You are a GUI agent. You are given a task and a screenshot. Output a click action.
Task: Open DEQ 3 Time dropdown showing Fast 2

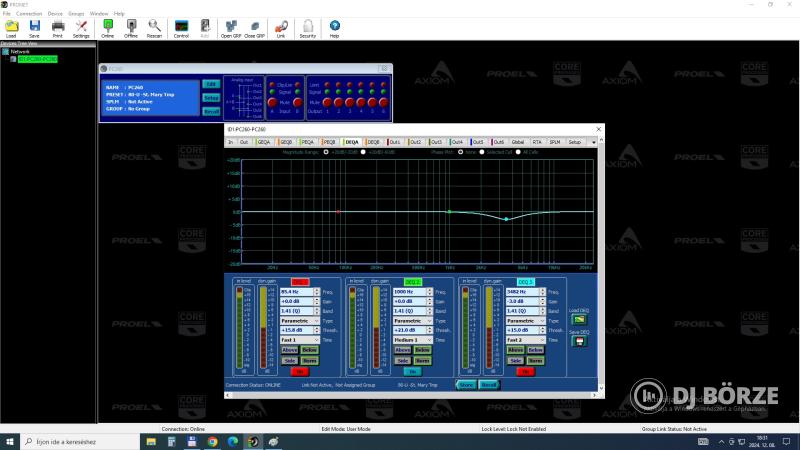coord(526,340)
